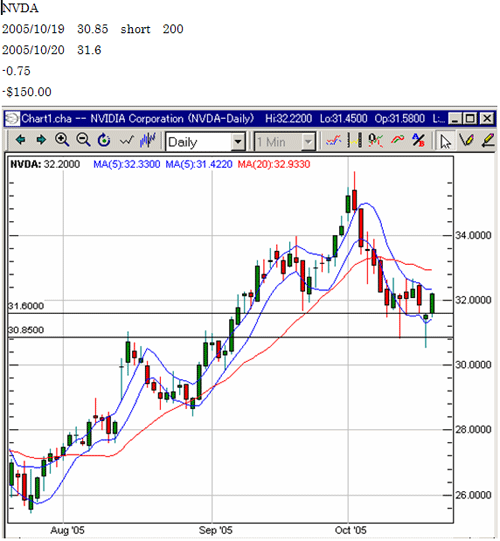Click the chart window system menu icon
Viewport: 500px width, 541px height.
pos(11,119)
